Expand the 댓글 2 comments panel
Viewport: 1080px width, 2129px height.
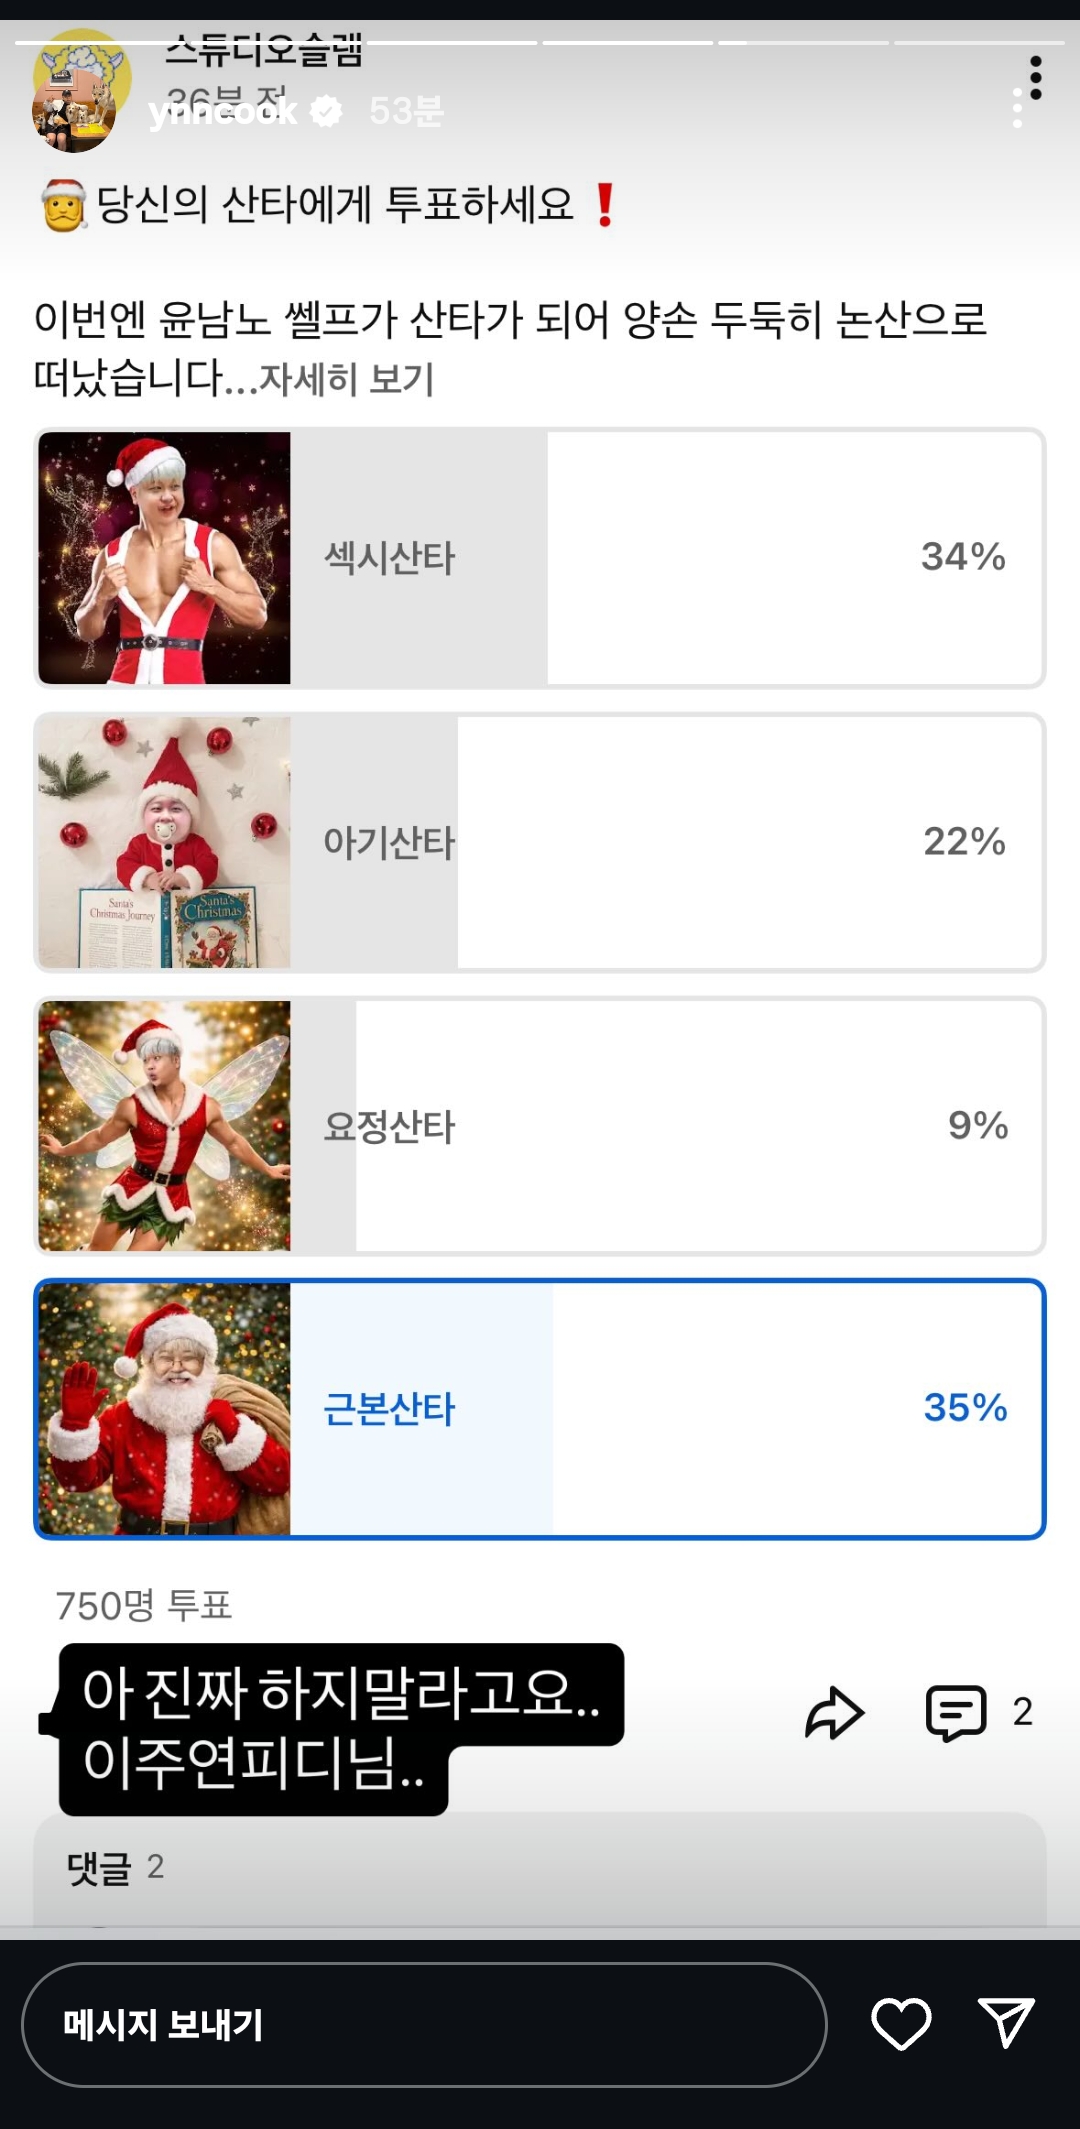point(540,1868)
